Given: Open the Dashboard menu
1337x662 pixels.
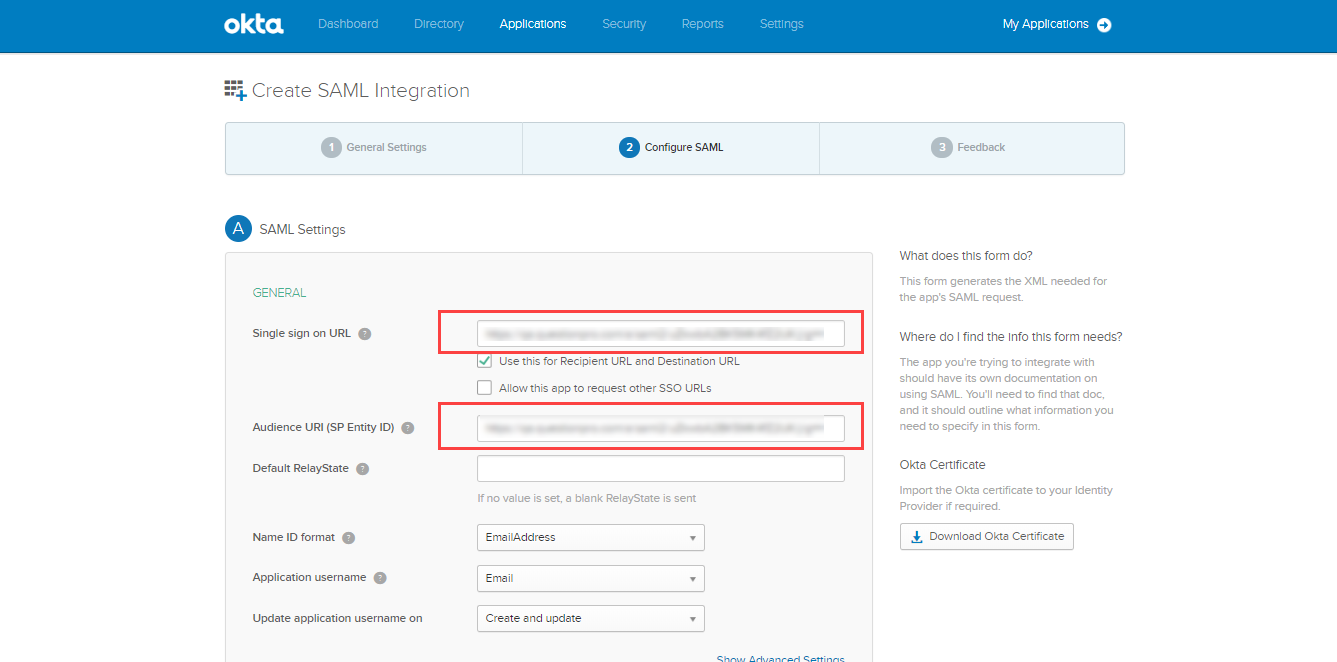Looking at the screenshot, I should 348,24.
